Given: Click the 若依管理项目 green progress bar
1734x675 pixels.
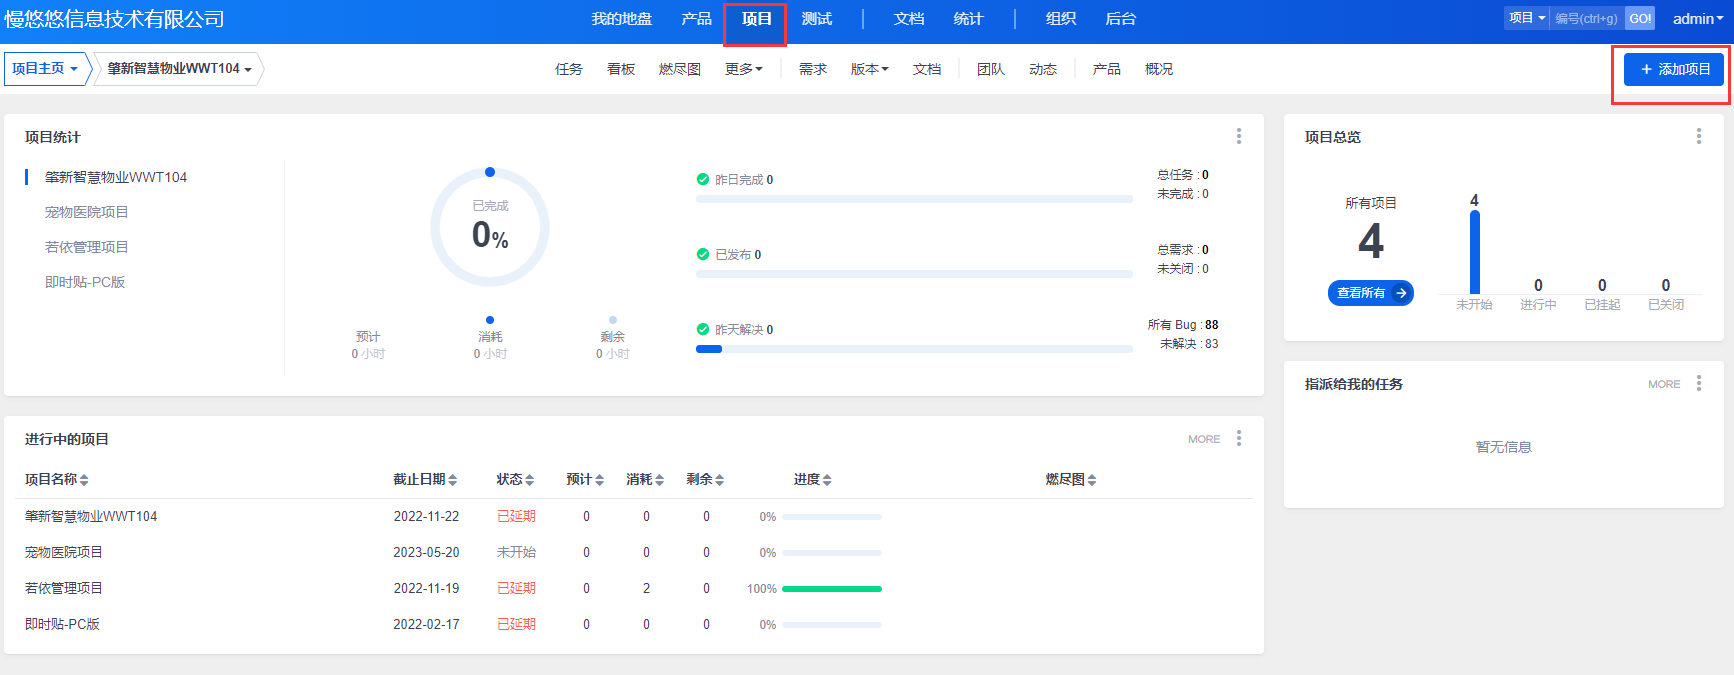Looking at the screenshot, I should click(x=831, y=589).
